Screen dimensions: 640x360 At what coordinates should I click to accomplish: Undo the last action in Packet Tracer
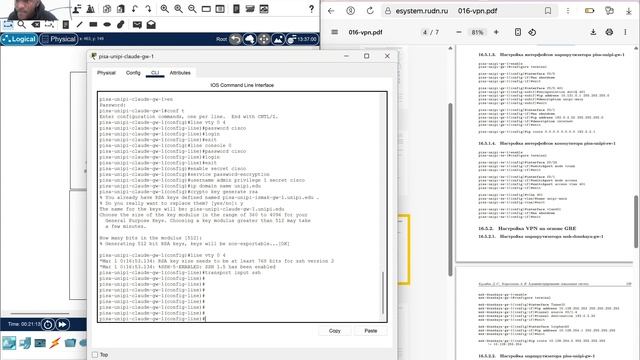point(135,9)
